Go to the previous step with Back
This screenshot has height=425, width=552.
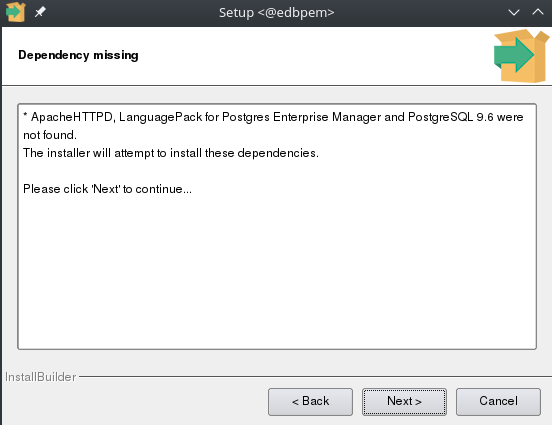coord(310,402)
